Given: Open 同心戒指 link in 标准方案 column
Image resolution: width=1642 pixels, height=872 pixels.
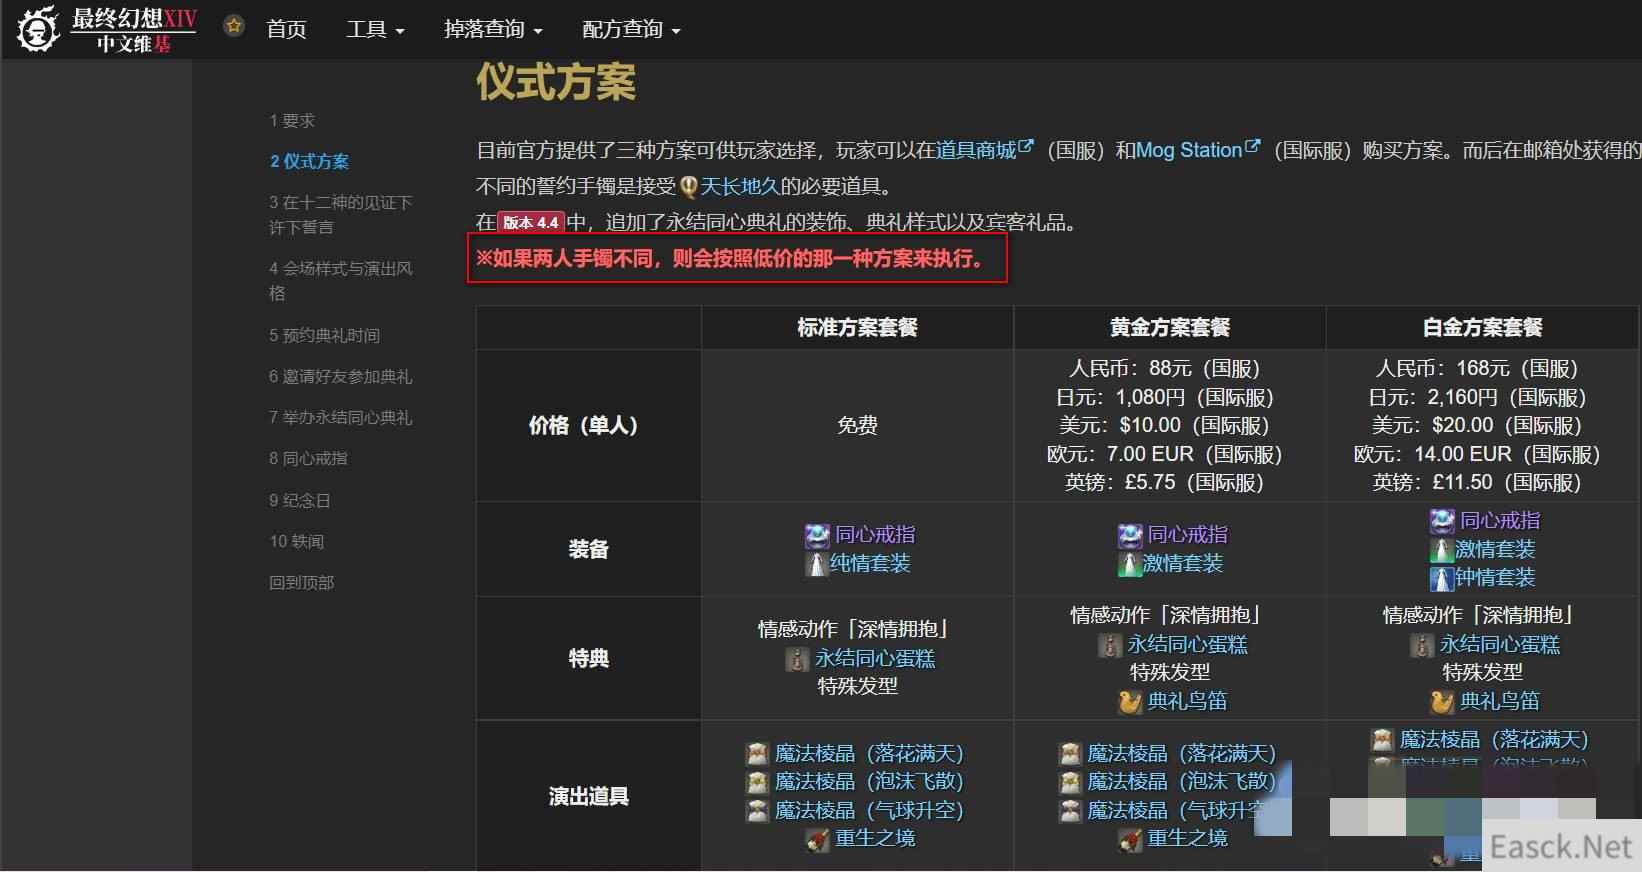Looking at the screenshot, I should pos(875,534).
